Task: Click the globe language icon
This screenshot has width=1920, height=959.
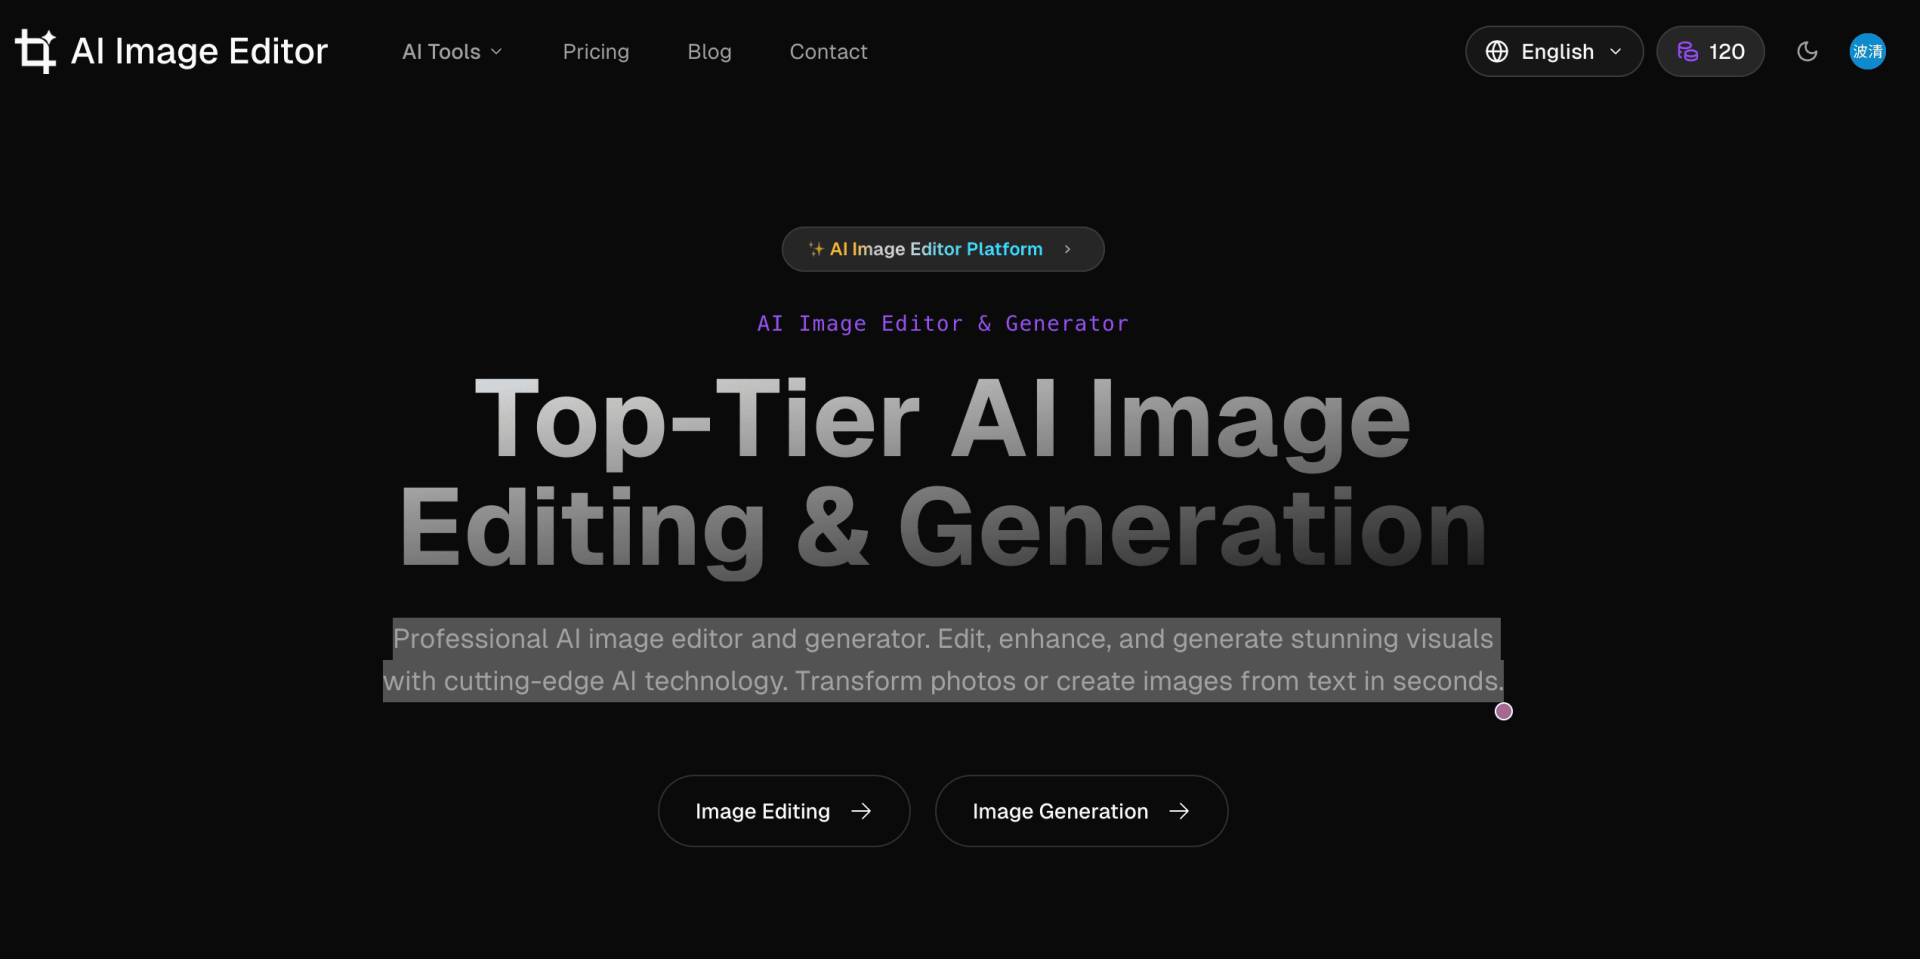Action: (x=1496, y=52)
